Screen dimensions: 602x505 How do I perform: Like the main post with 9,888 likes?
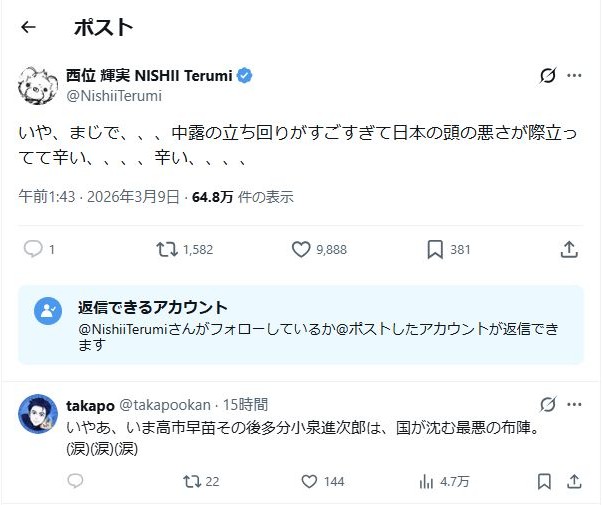click(301, 249)
